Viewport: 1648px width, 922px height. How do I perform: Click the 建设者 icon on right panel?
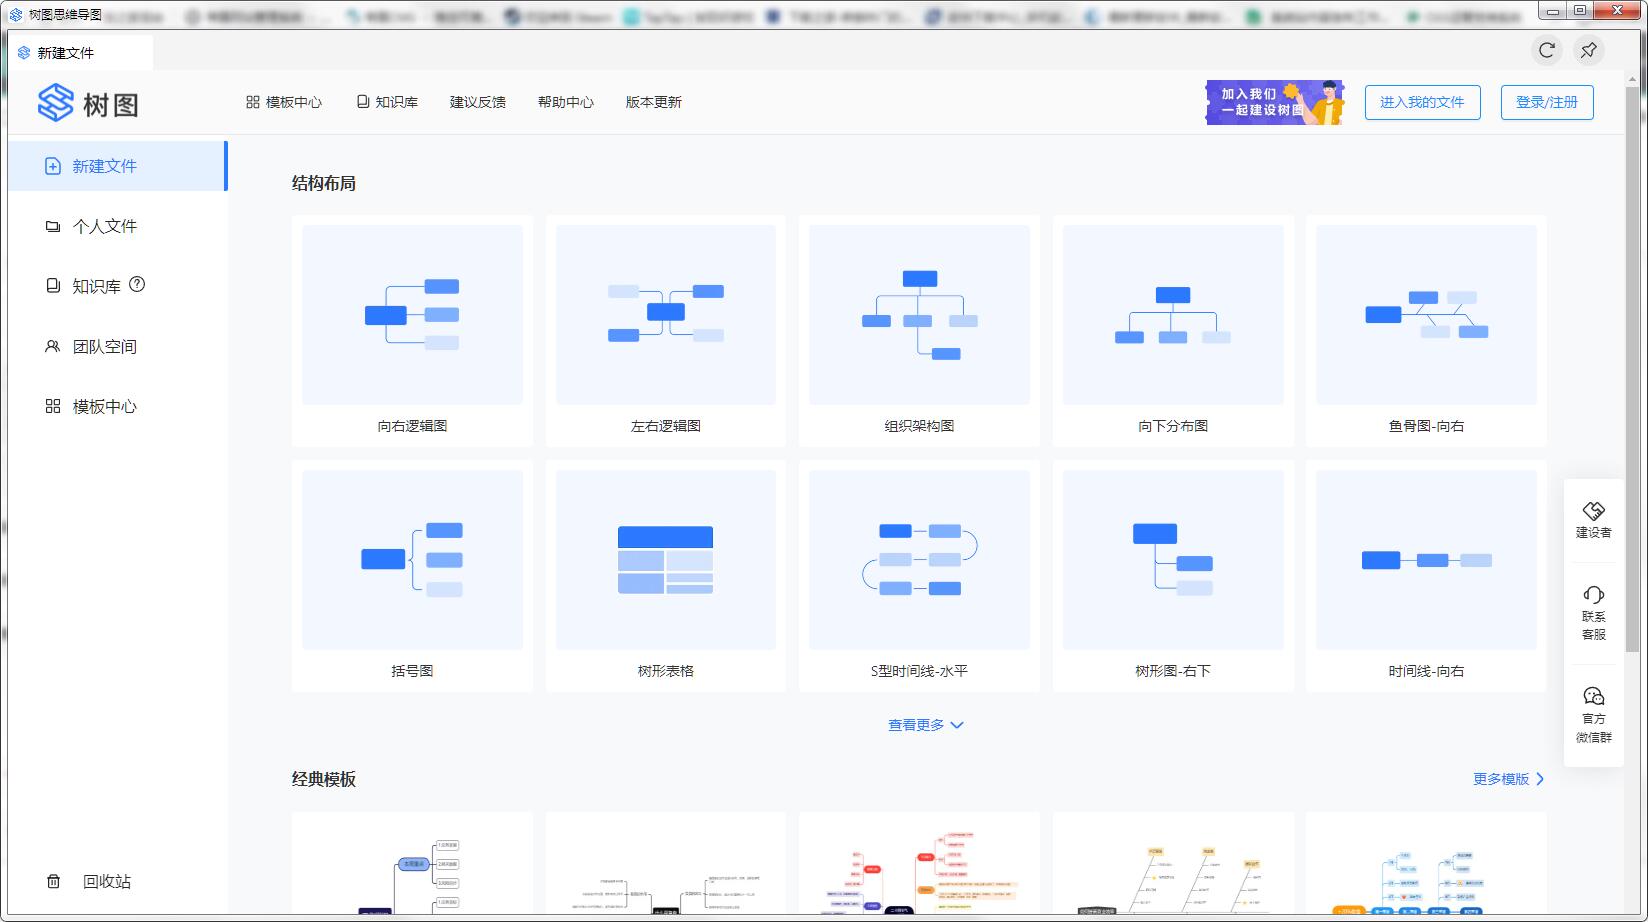pyautogui.click(x=1593, y=518)
